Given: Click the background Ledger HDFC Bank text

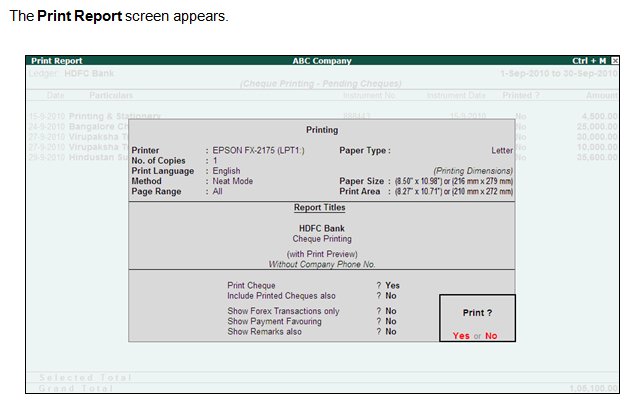Looking at the screenshot, I should point(72,74).
